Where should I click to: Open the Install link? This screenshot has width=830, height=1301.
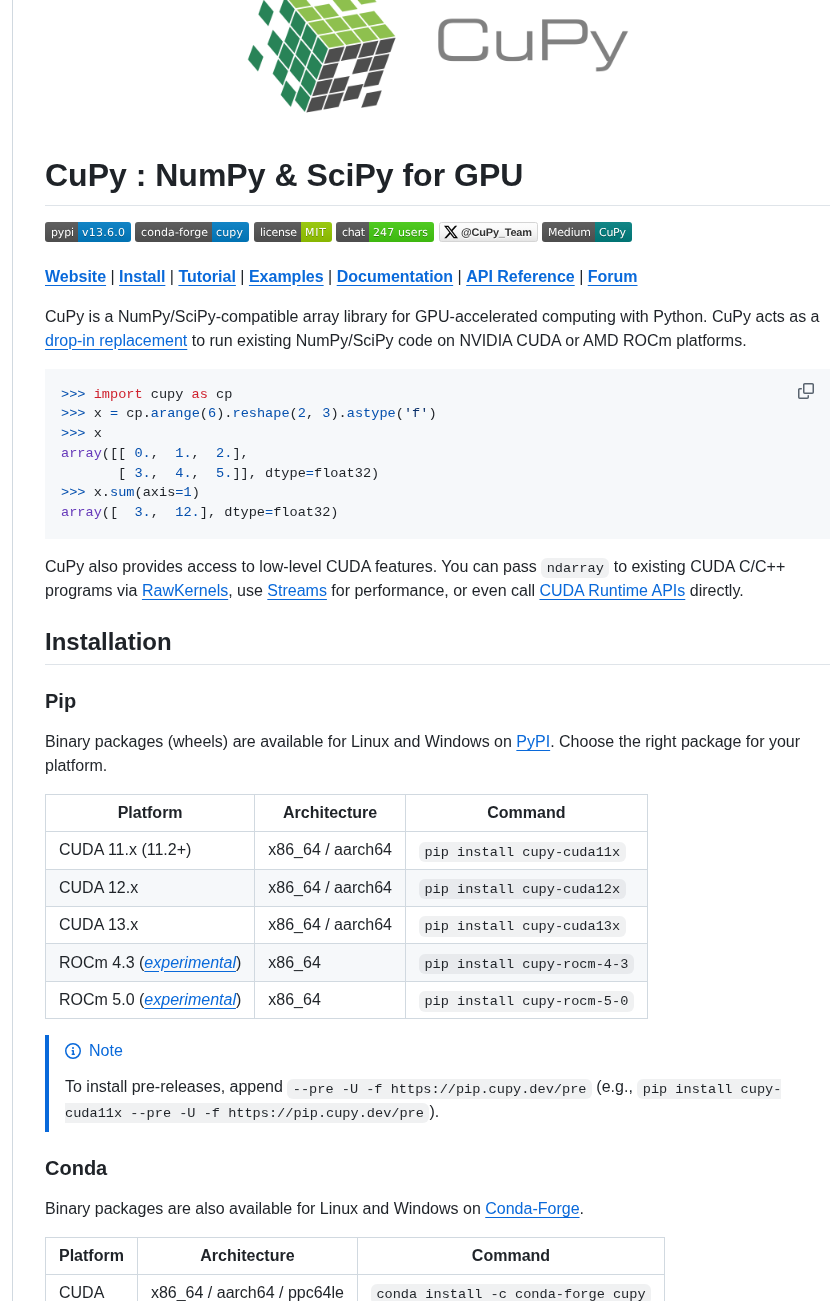tap(142, 277)
